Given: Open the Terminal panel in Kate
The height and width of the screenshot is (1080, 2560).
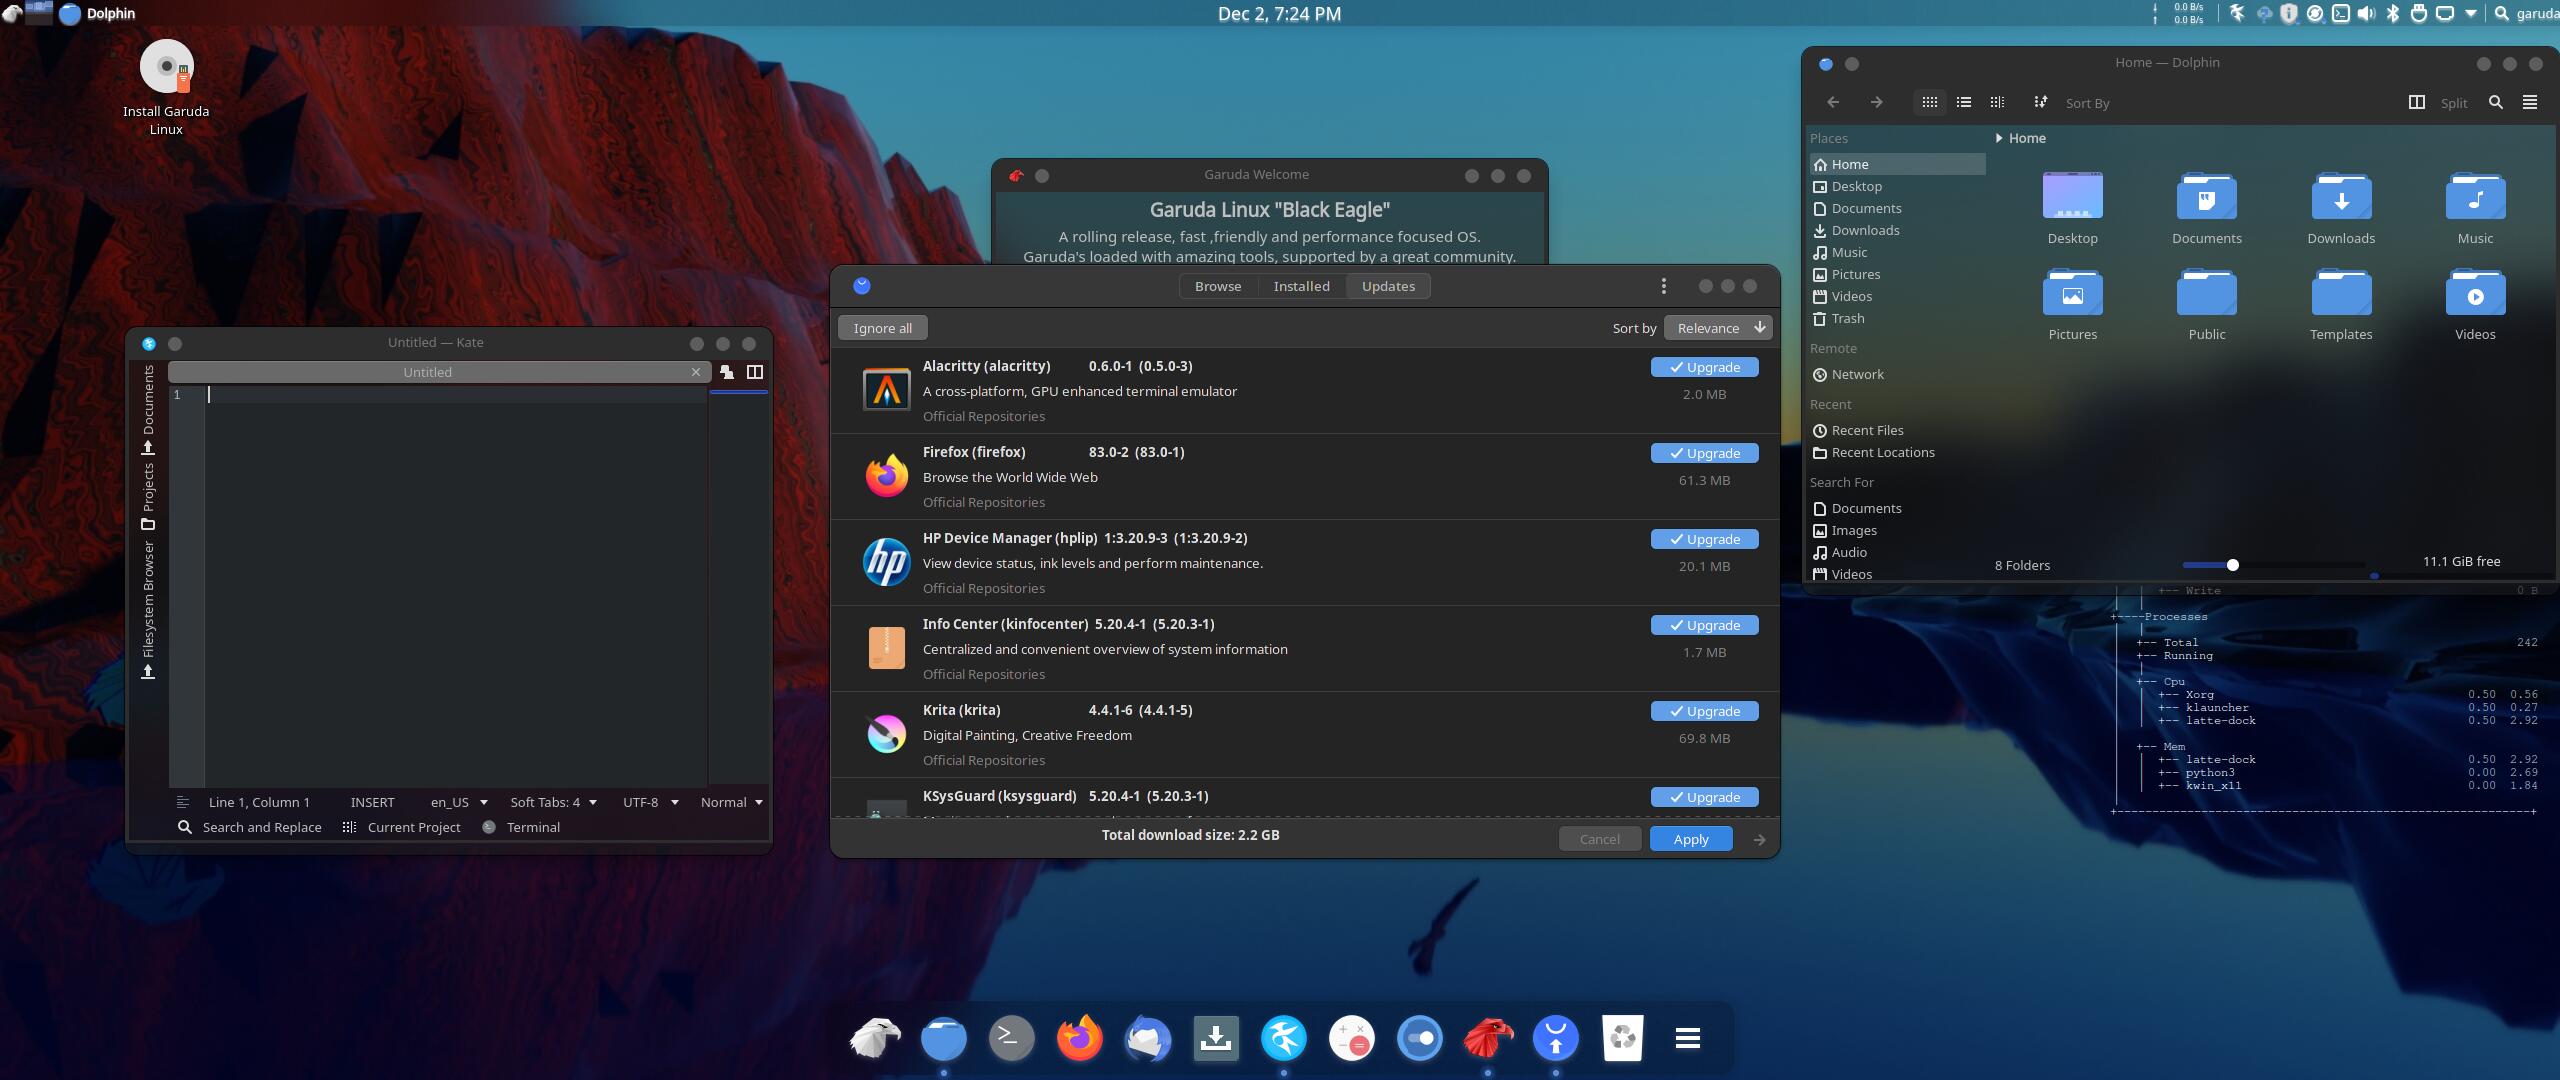Looking at the screenshot, I should tap(522, 827).
